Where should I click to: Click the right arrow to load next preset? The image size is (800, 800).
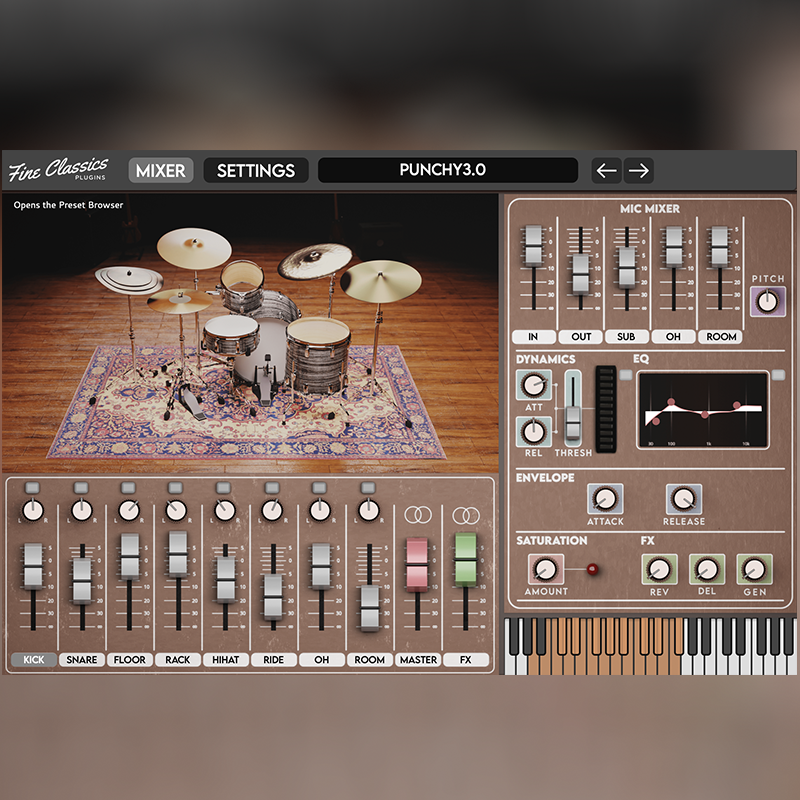639,171
